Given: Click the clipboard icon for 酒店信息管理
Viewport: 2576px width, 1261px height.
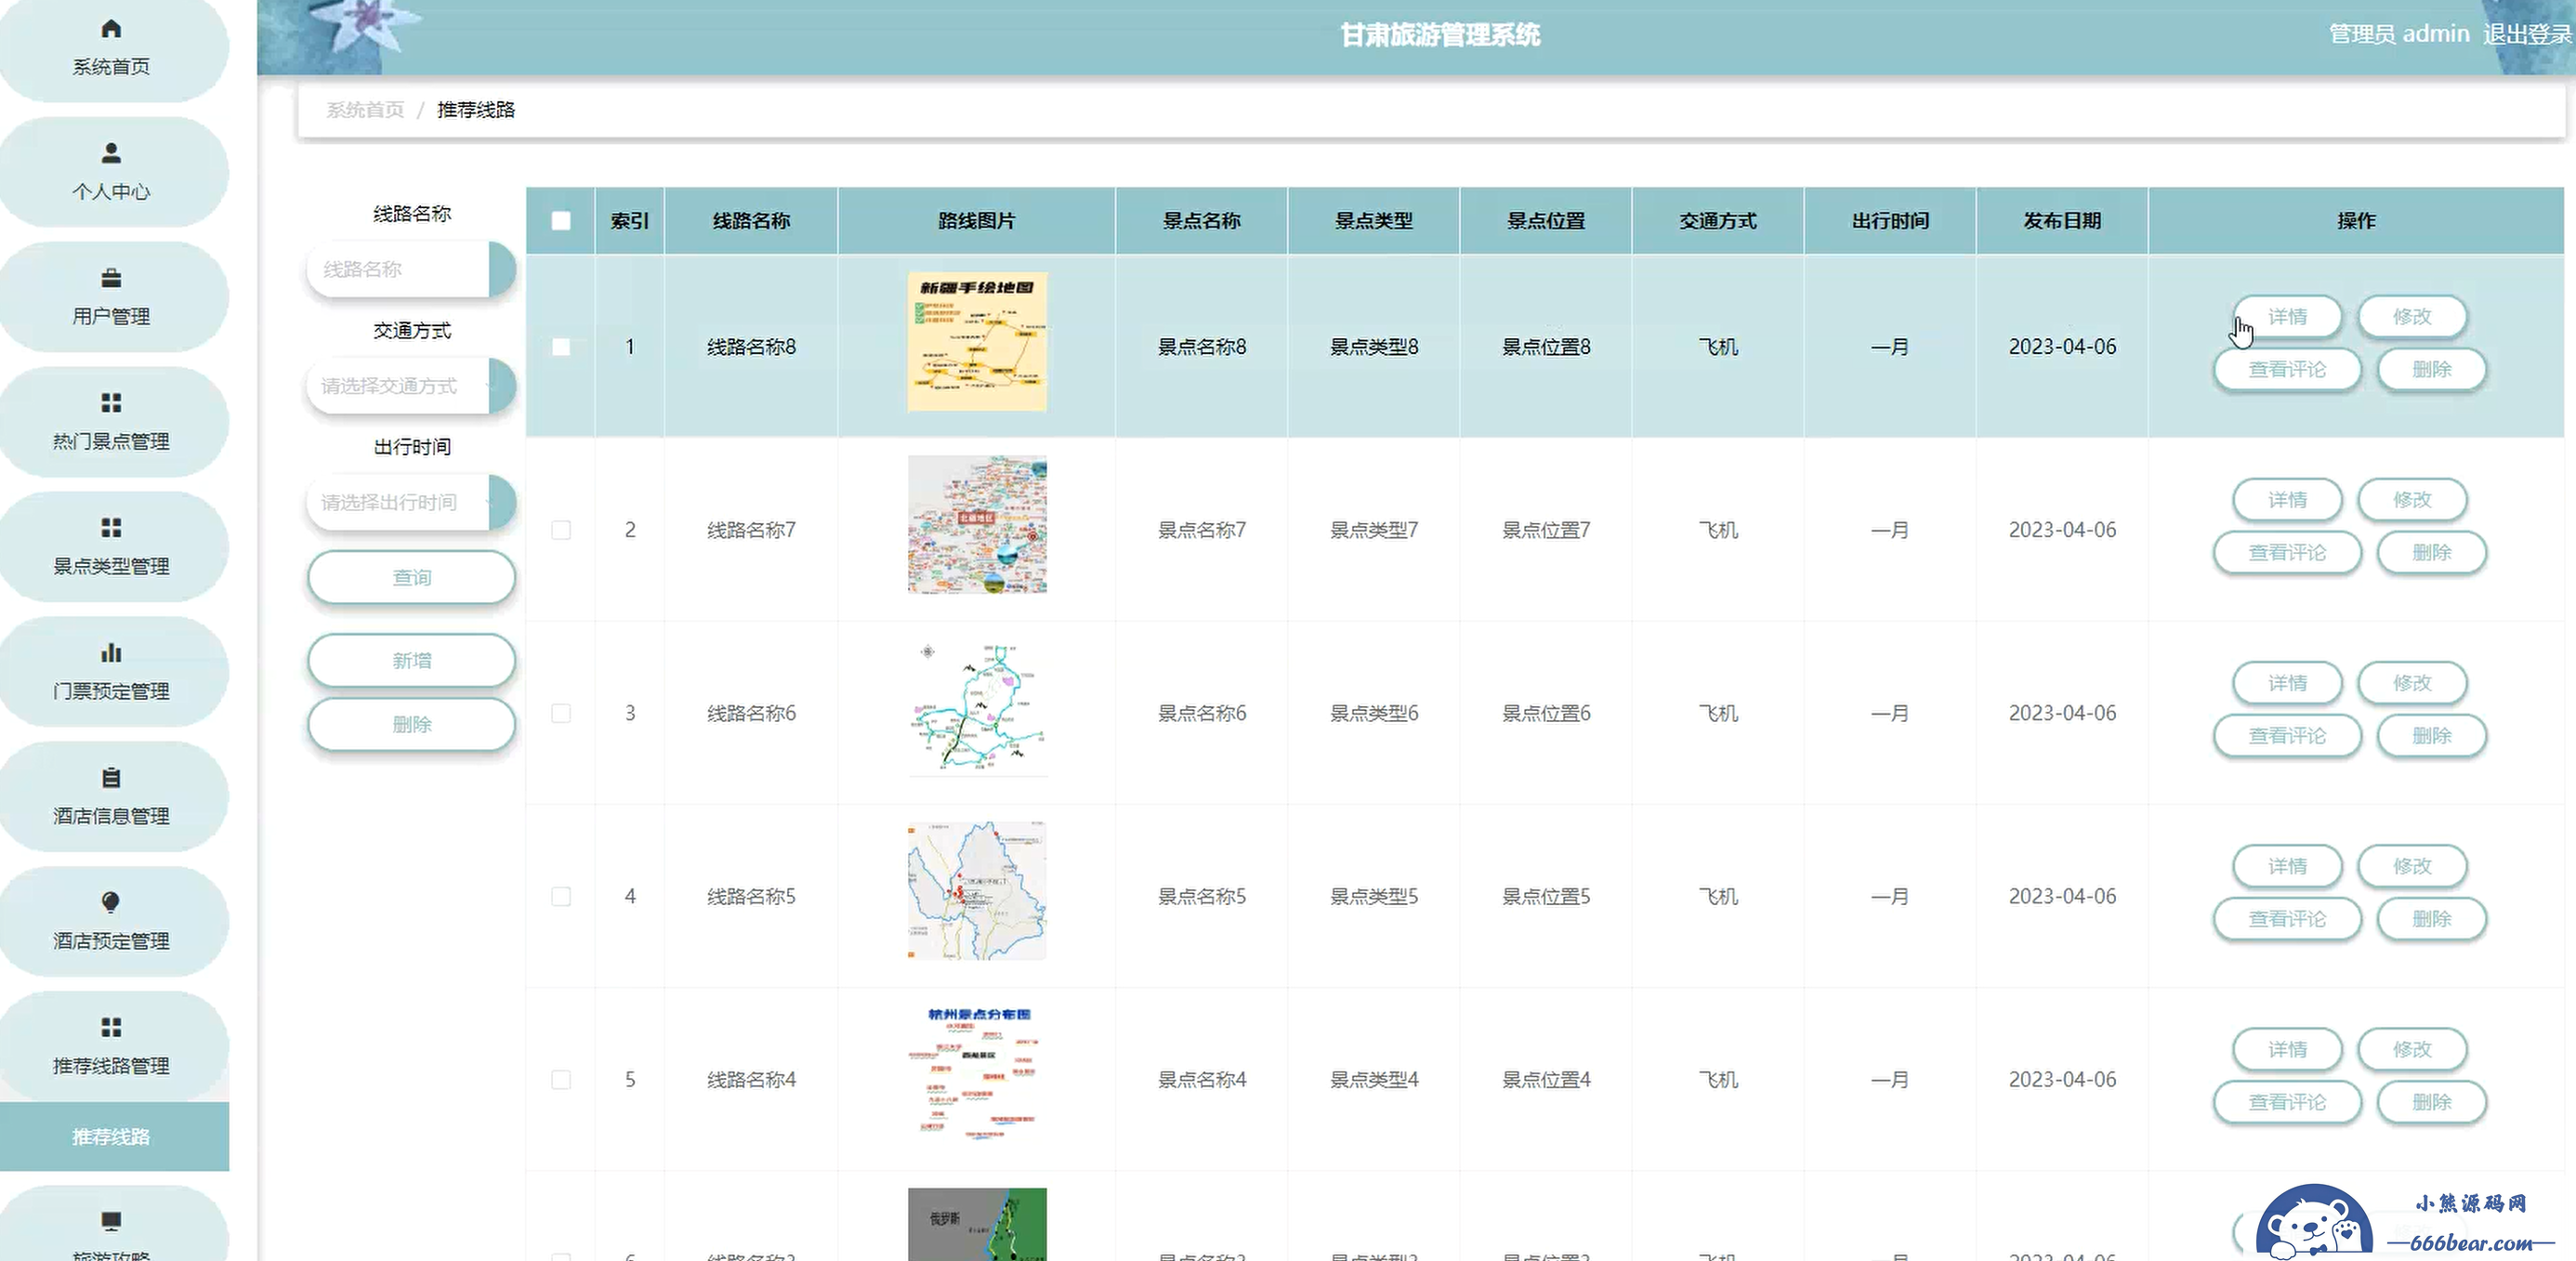Looking at the screenshot, I should point(111,777).
